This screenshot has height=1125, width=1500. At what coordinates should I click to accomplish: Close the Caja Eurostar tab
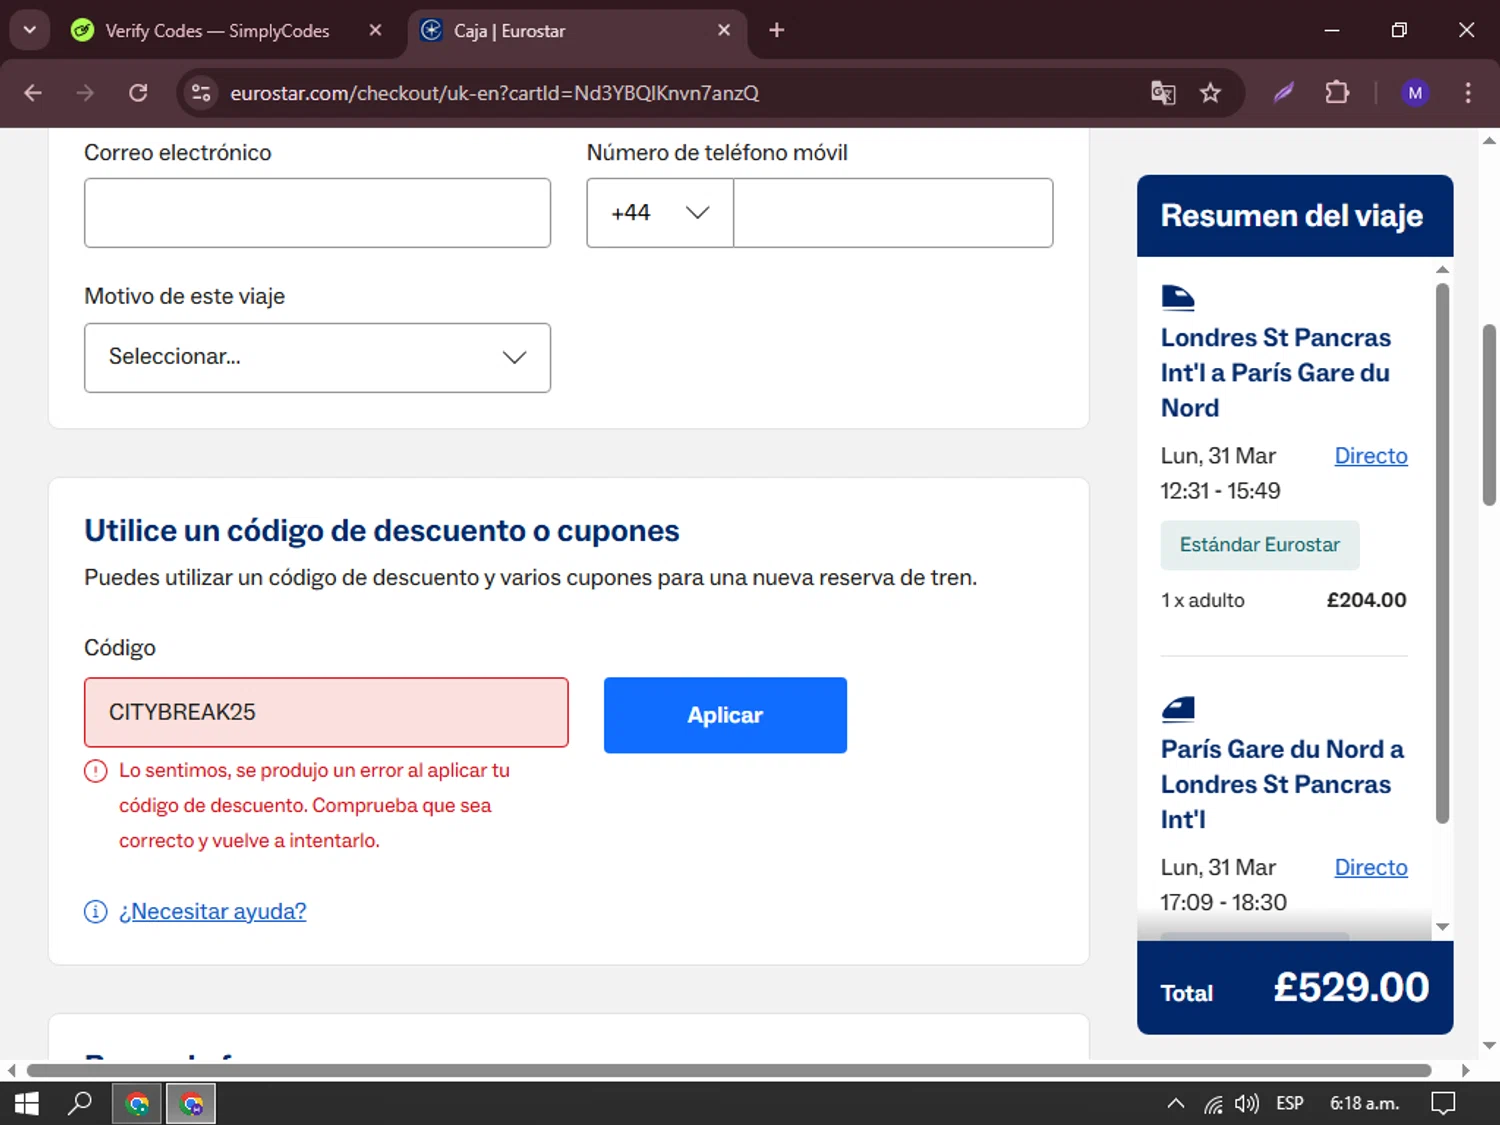click(724, 30)
